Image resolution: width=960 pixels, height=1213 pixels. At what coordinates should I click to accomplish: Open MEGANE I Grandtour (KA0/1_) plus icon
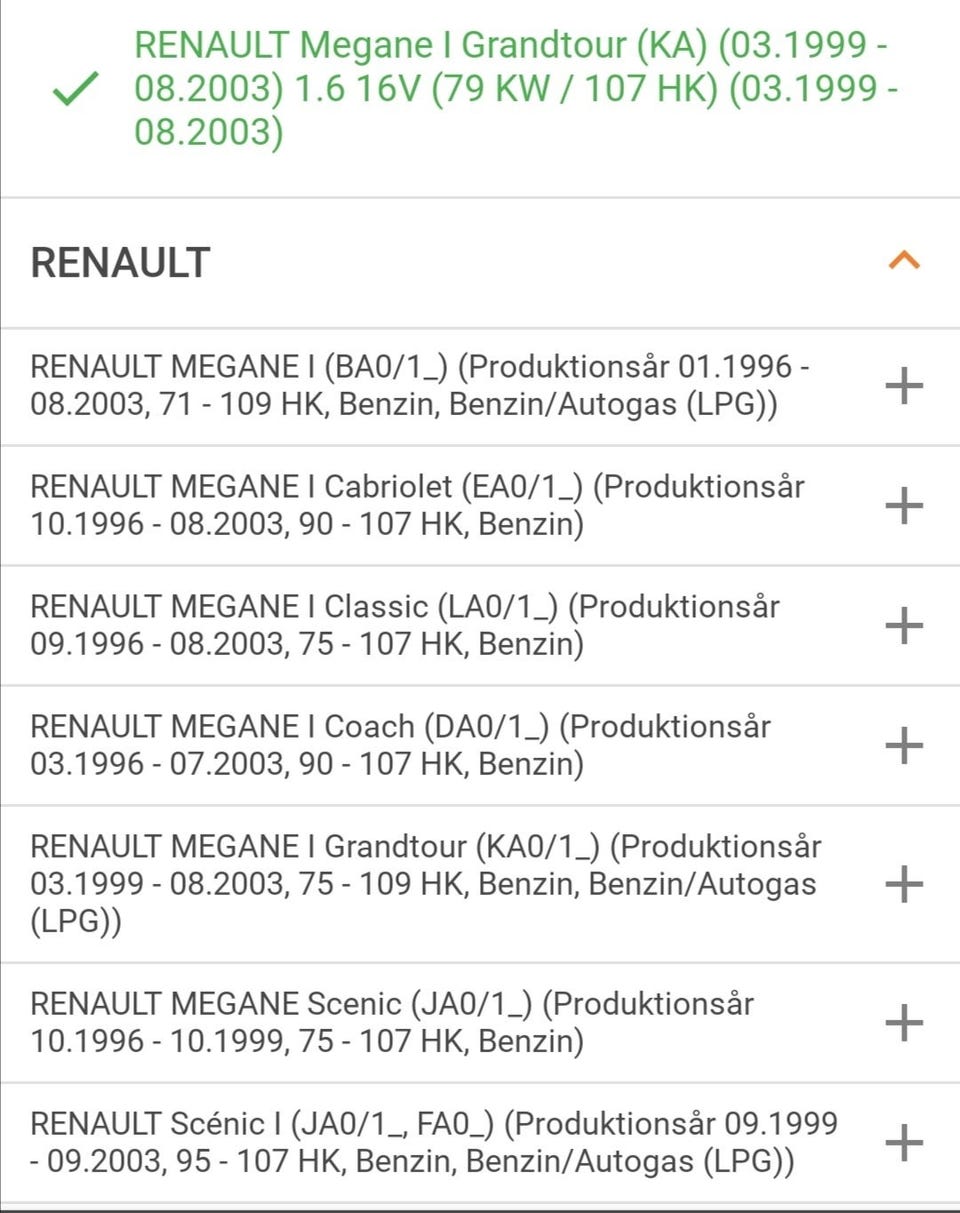[904, 885]
